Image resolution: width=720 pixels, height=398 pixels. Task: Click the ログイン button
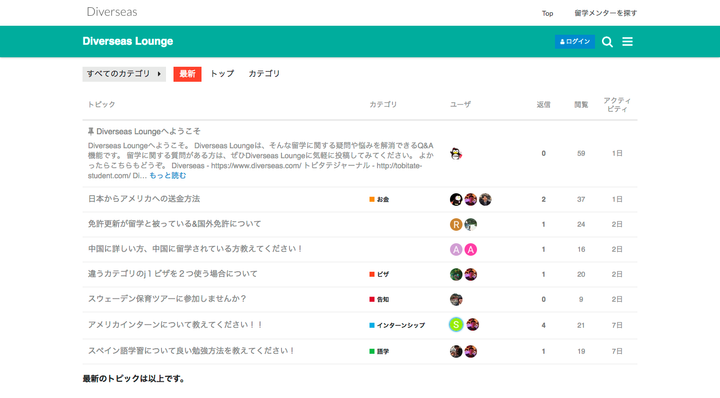[574, 41]
